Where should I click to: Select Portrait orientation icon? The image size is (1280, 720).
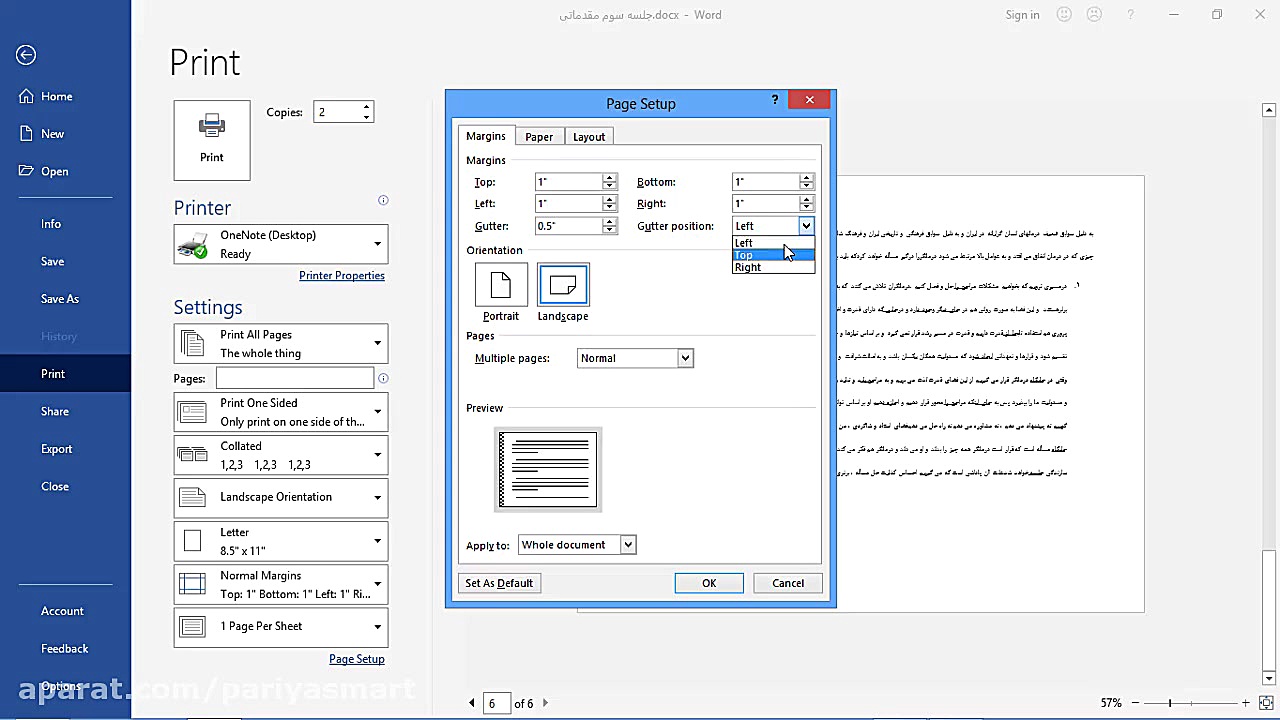point(500,285)
